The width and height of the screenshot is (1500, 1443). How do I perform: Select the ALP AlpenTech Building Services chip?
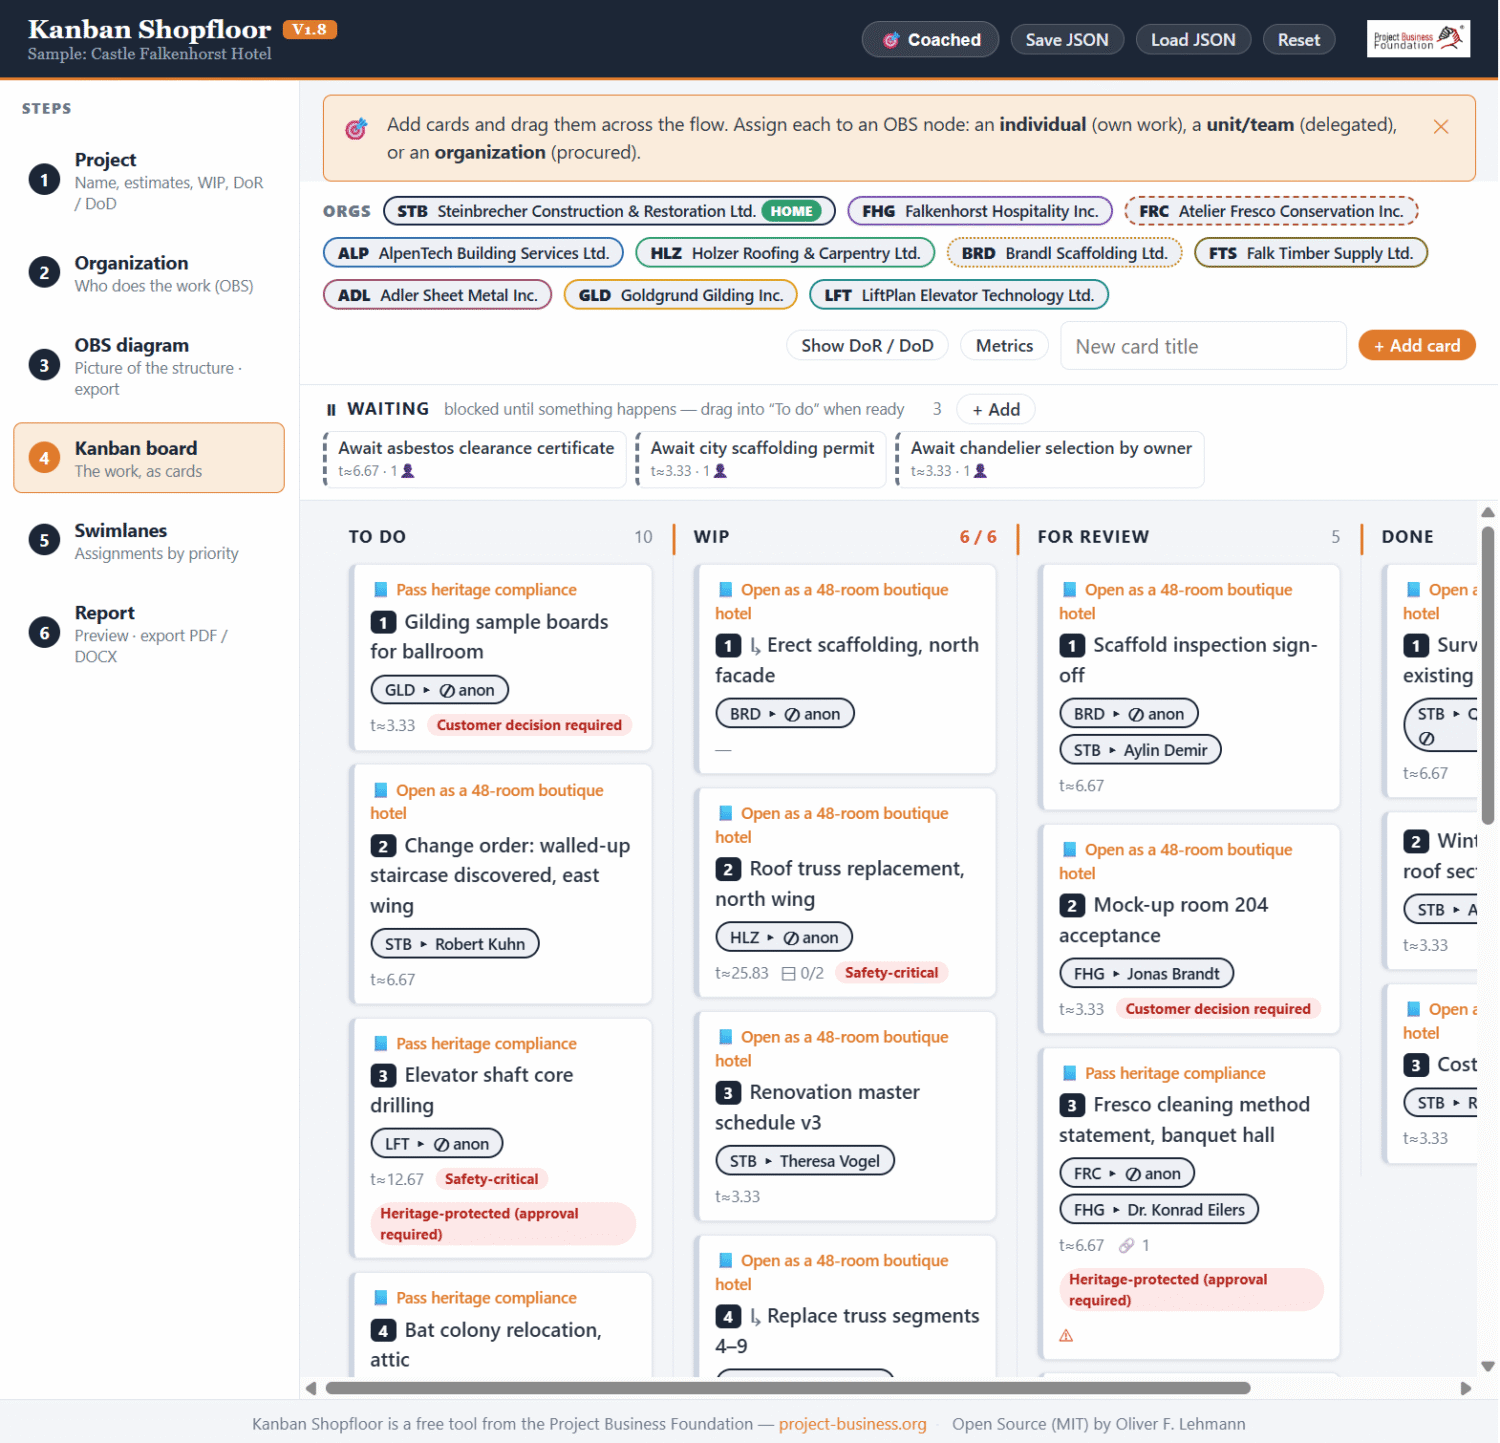[473, 253]
